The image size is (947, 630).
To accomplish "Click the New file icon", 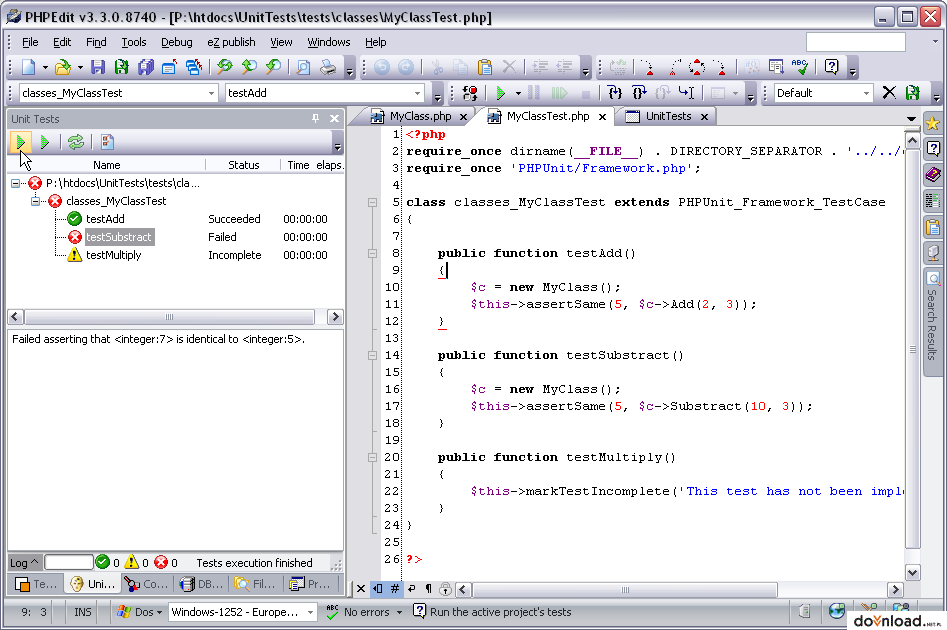I will coord(28,67).
